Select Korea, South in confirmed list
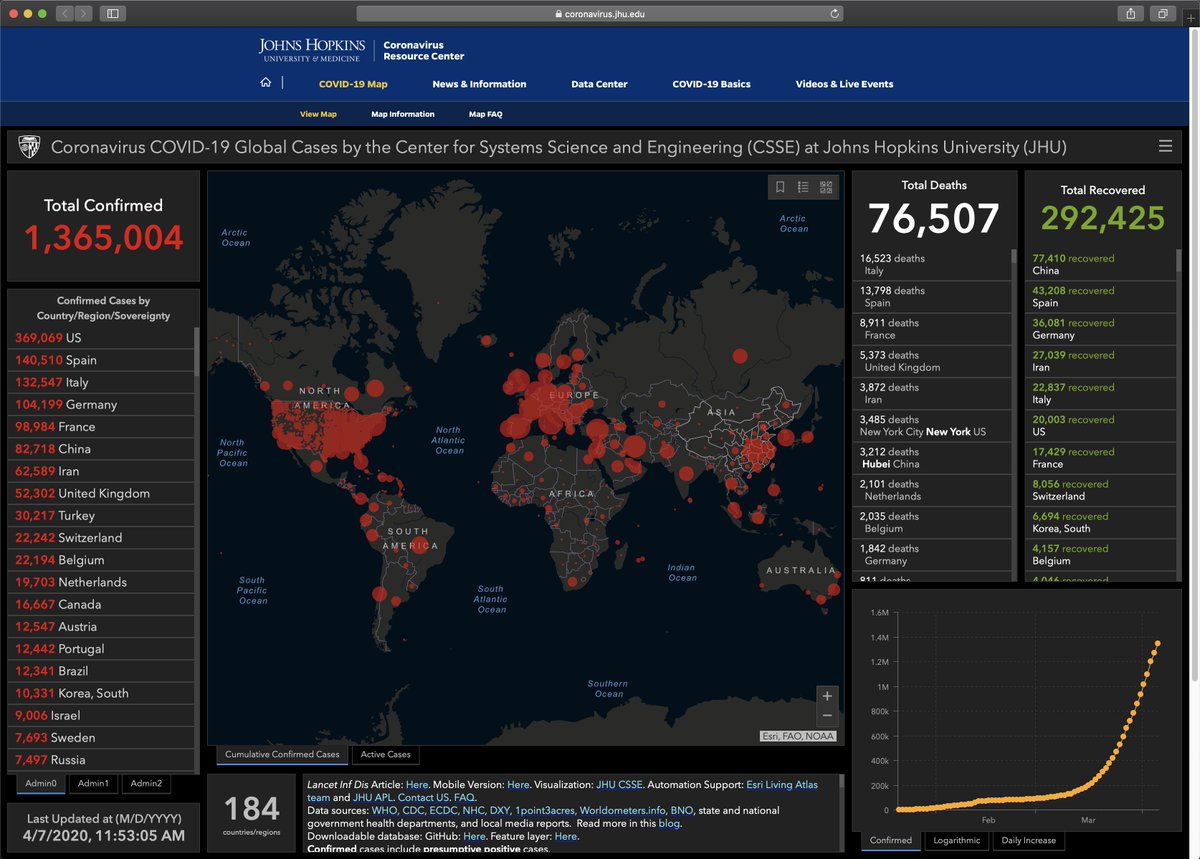Viewport: 1200px width, 859px height. point(100,693)
